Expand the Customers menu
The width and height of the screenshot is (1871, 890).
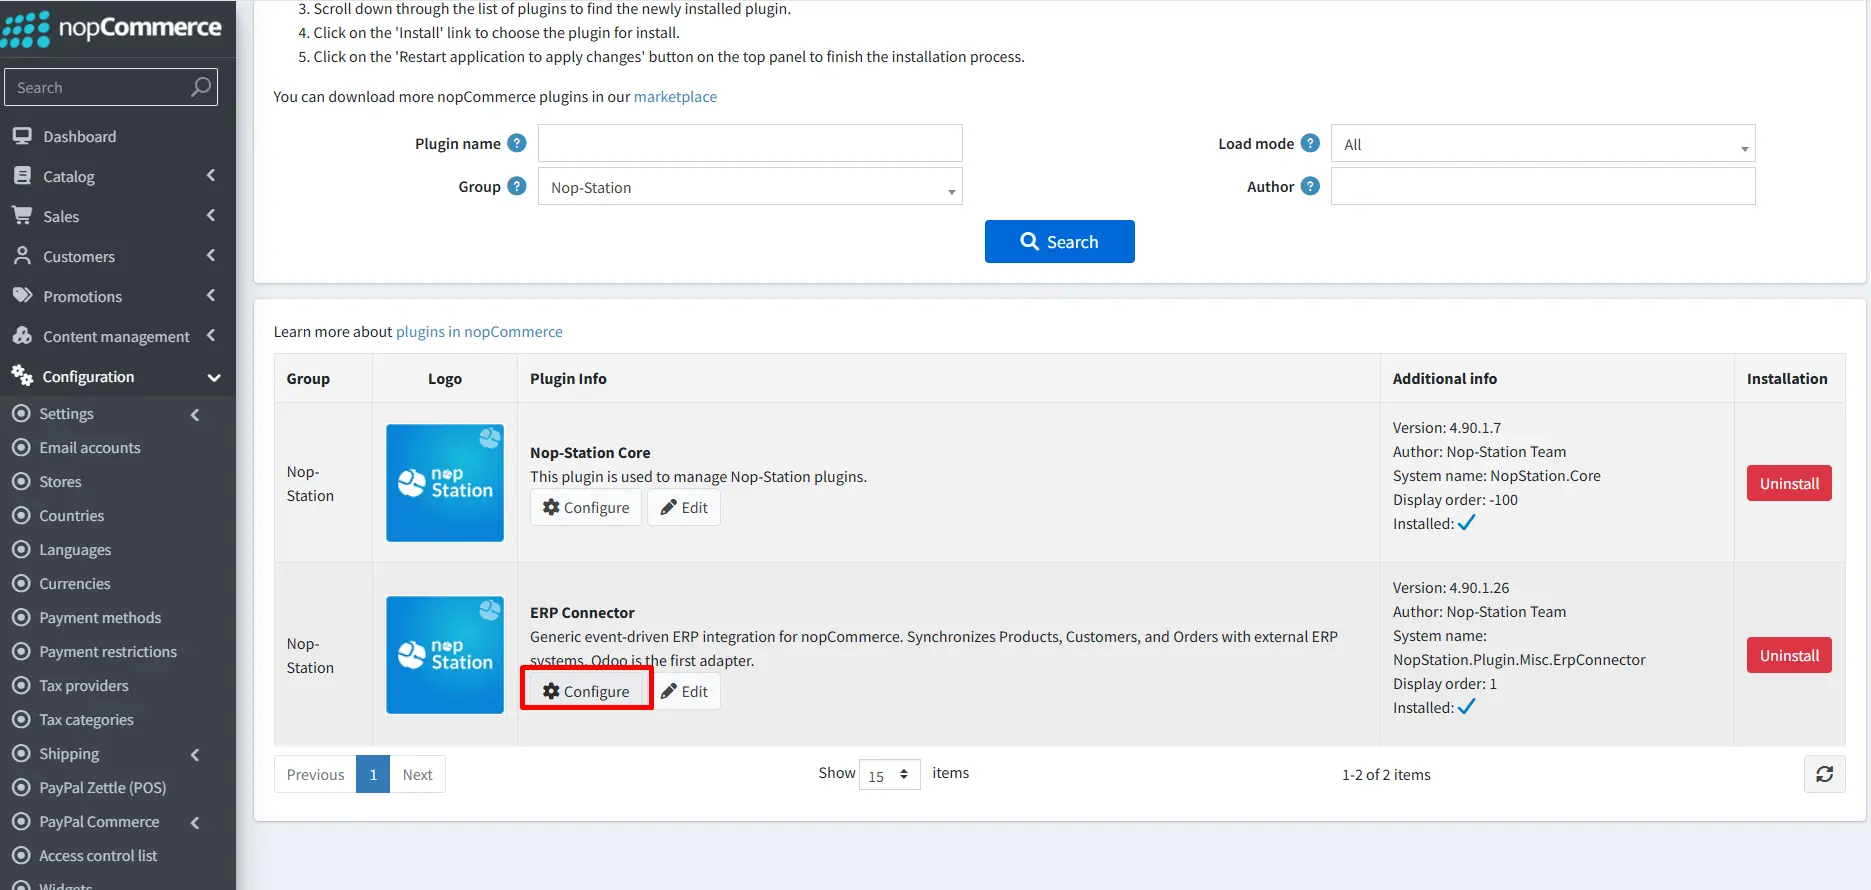[118, 256]
